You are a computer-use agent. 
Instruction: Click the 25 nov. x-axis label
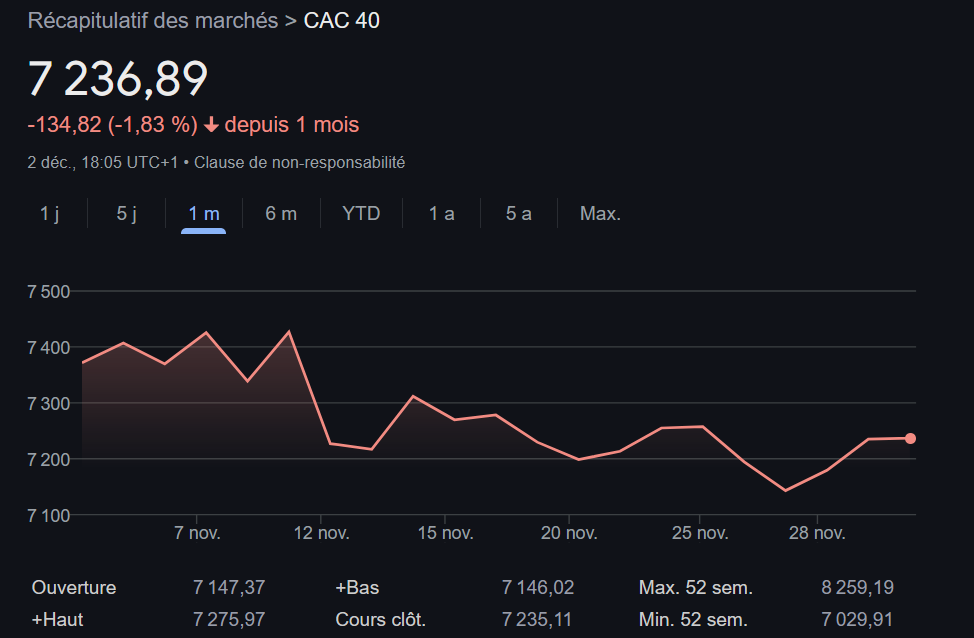tap(700, 533)
